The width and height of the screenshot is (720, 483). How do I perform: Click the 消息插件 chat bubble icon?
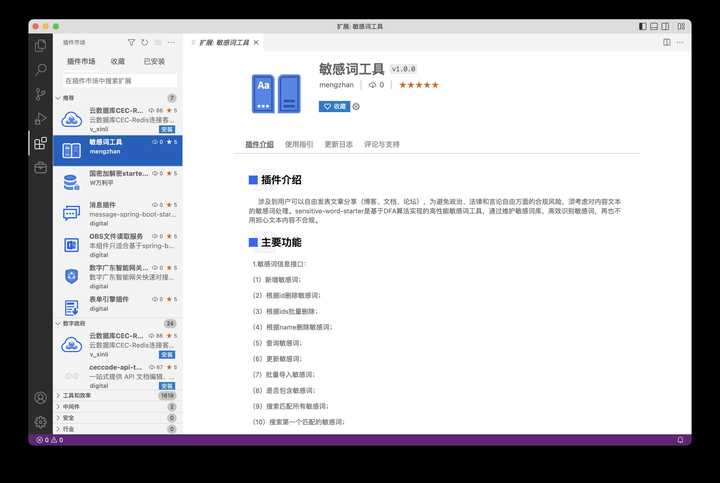coord(72,213)
